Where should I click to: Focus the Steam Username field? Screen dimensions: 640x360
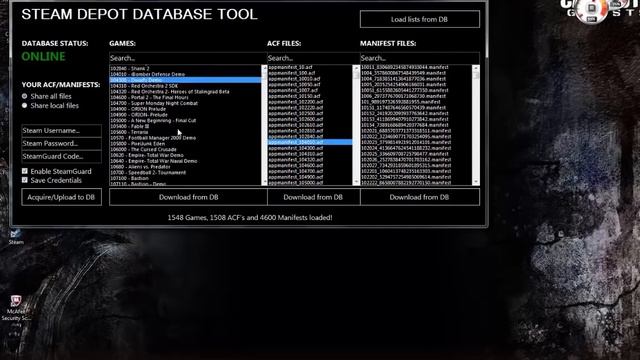(61, 131)
